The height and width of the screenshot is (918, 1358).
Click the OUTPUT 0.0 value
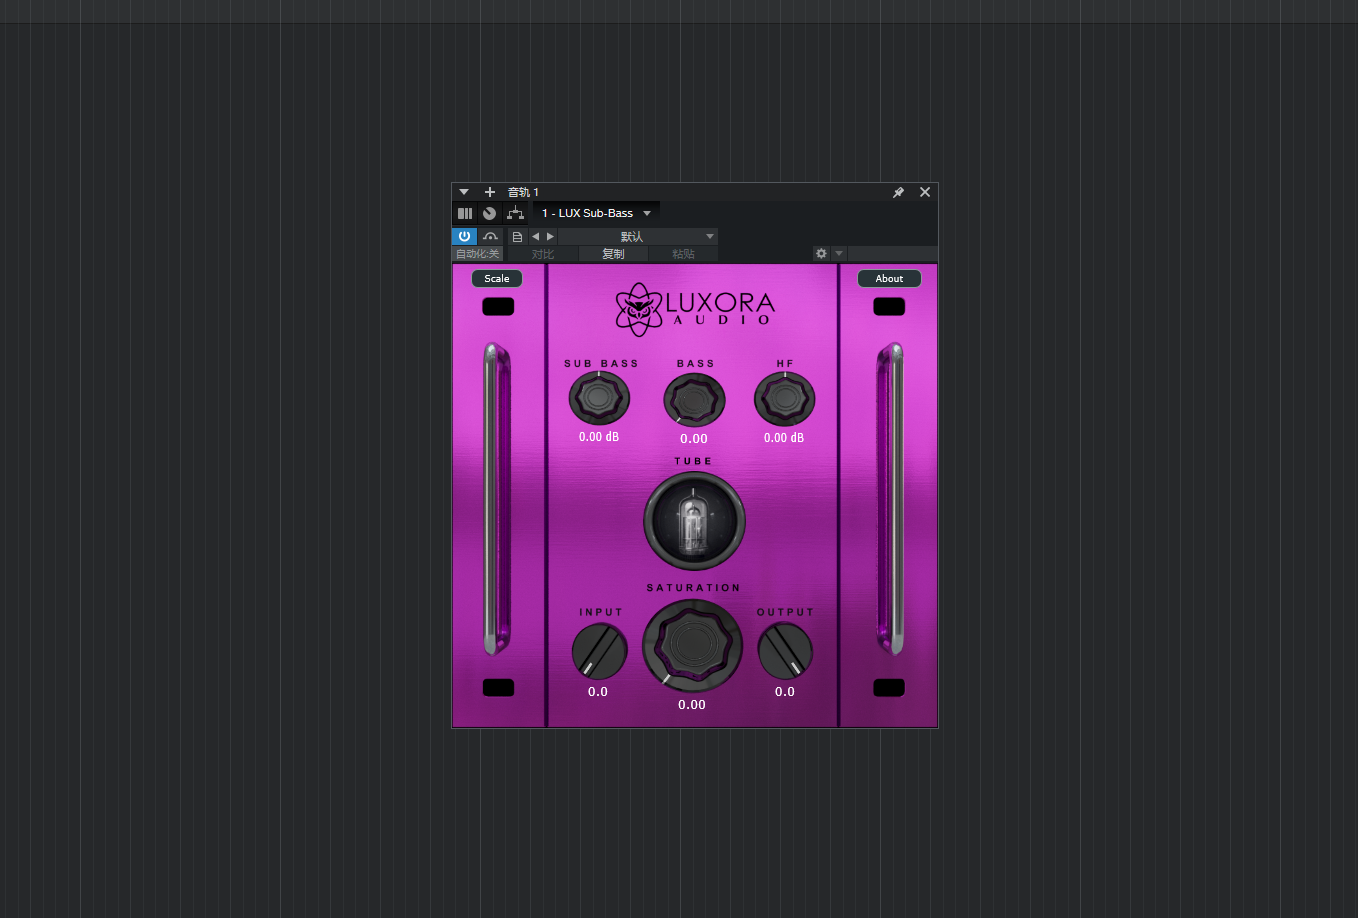[785, 692]
